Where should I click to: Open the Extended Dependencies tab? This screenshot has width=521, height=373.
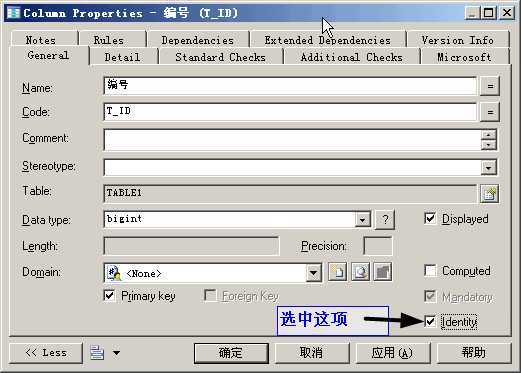pyautogui.click(x=327, y=40)
